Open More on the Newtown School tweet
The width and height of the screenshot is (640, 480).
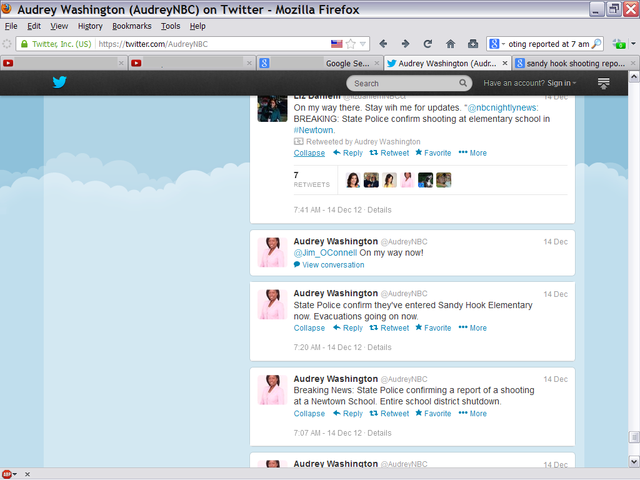473,413
